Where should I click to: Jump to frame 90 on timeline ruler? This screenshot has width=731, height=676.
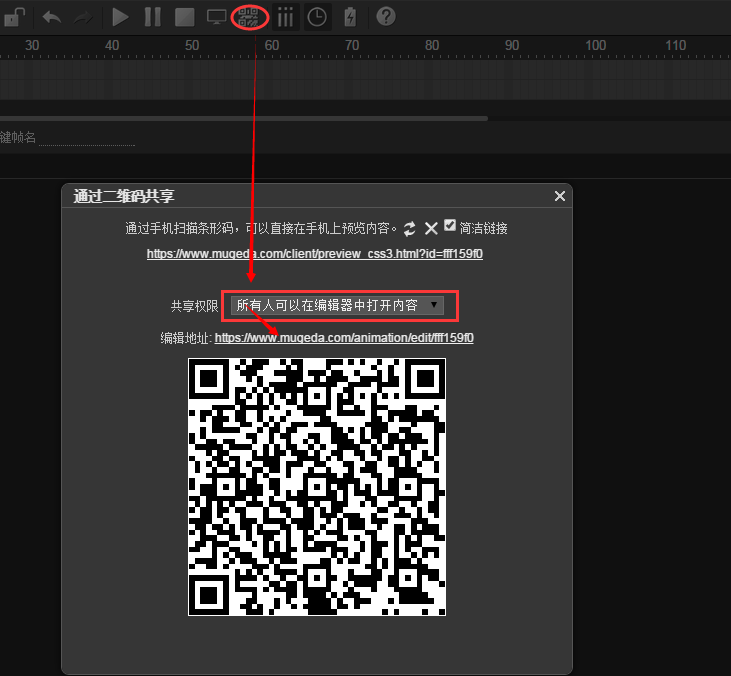(512, 45)
